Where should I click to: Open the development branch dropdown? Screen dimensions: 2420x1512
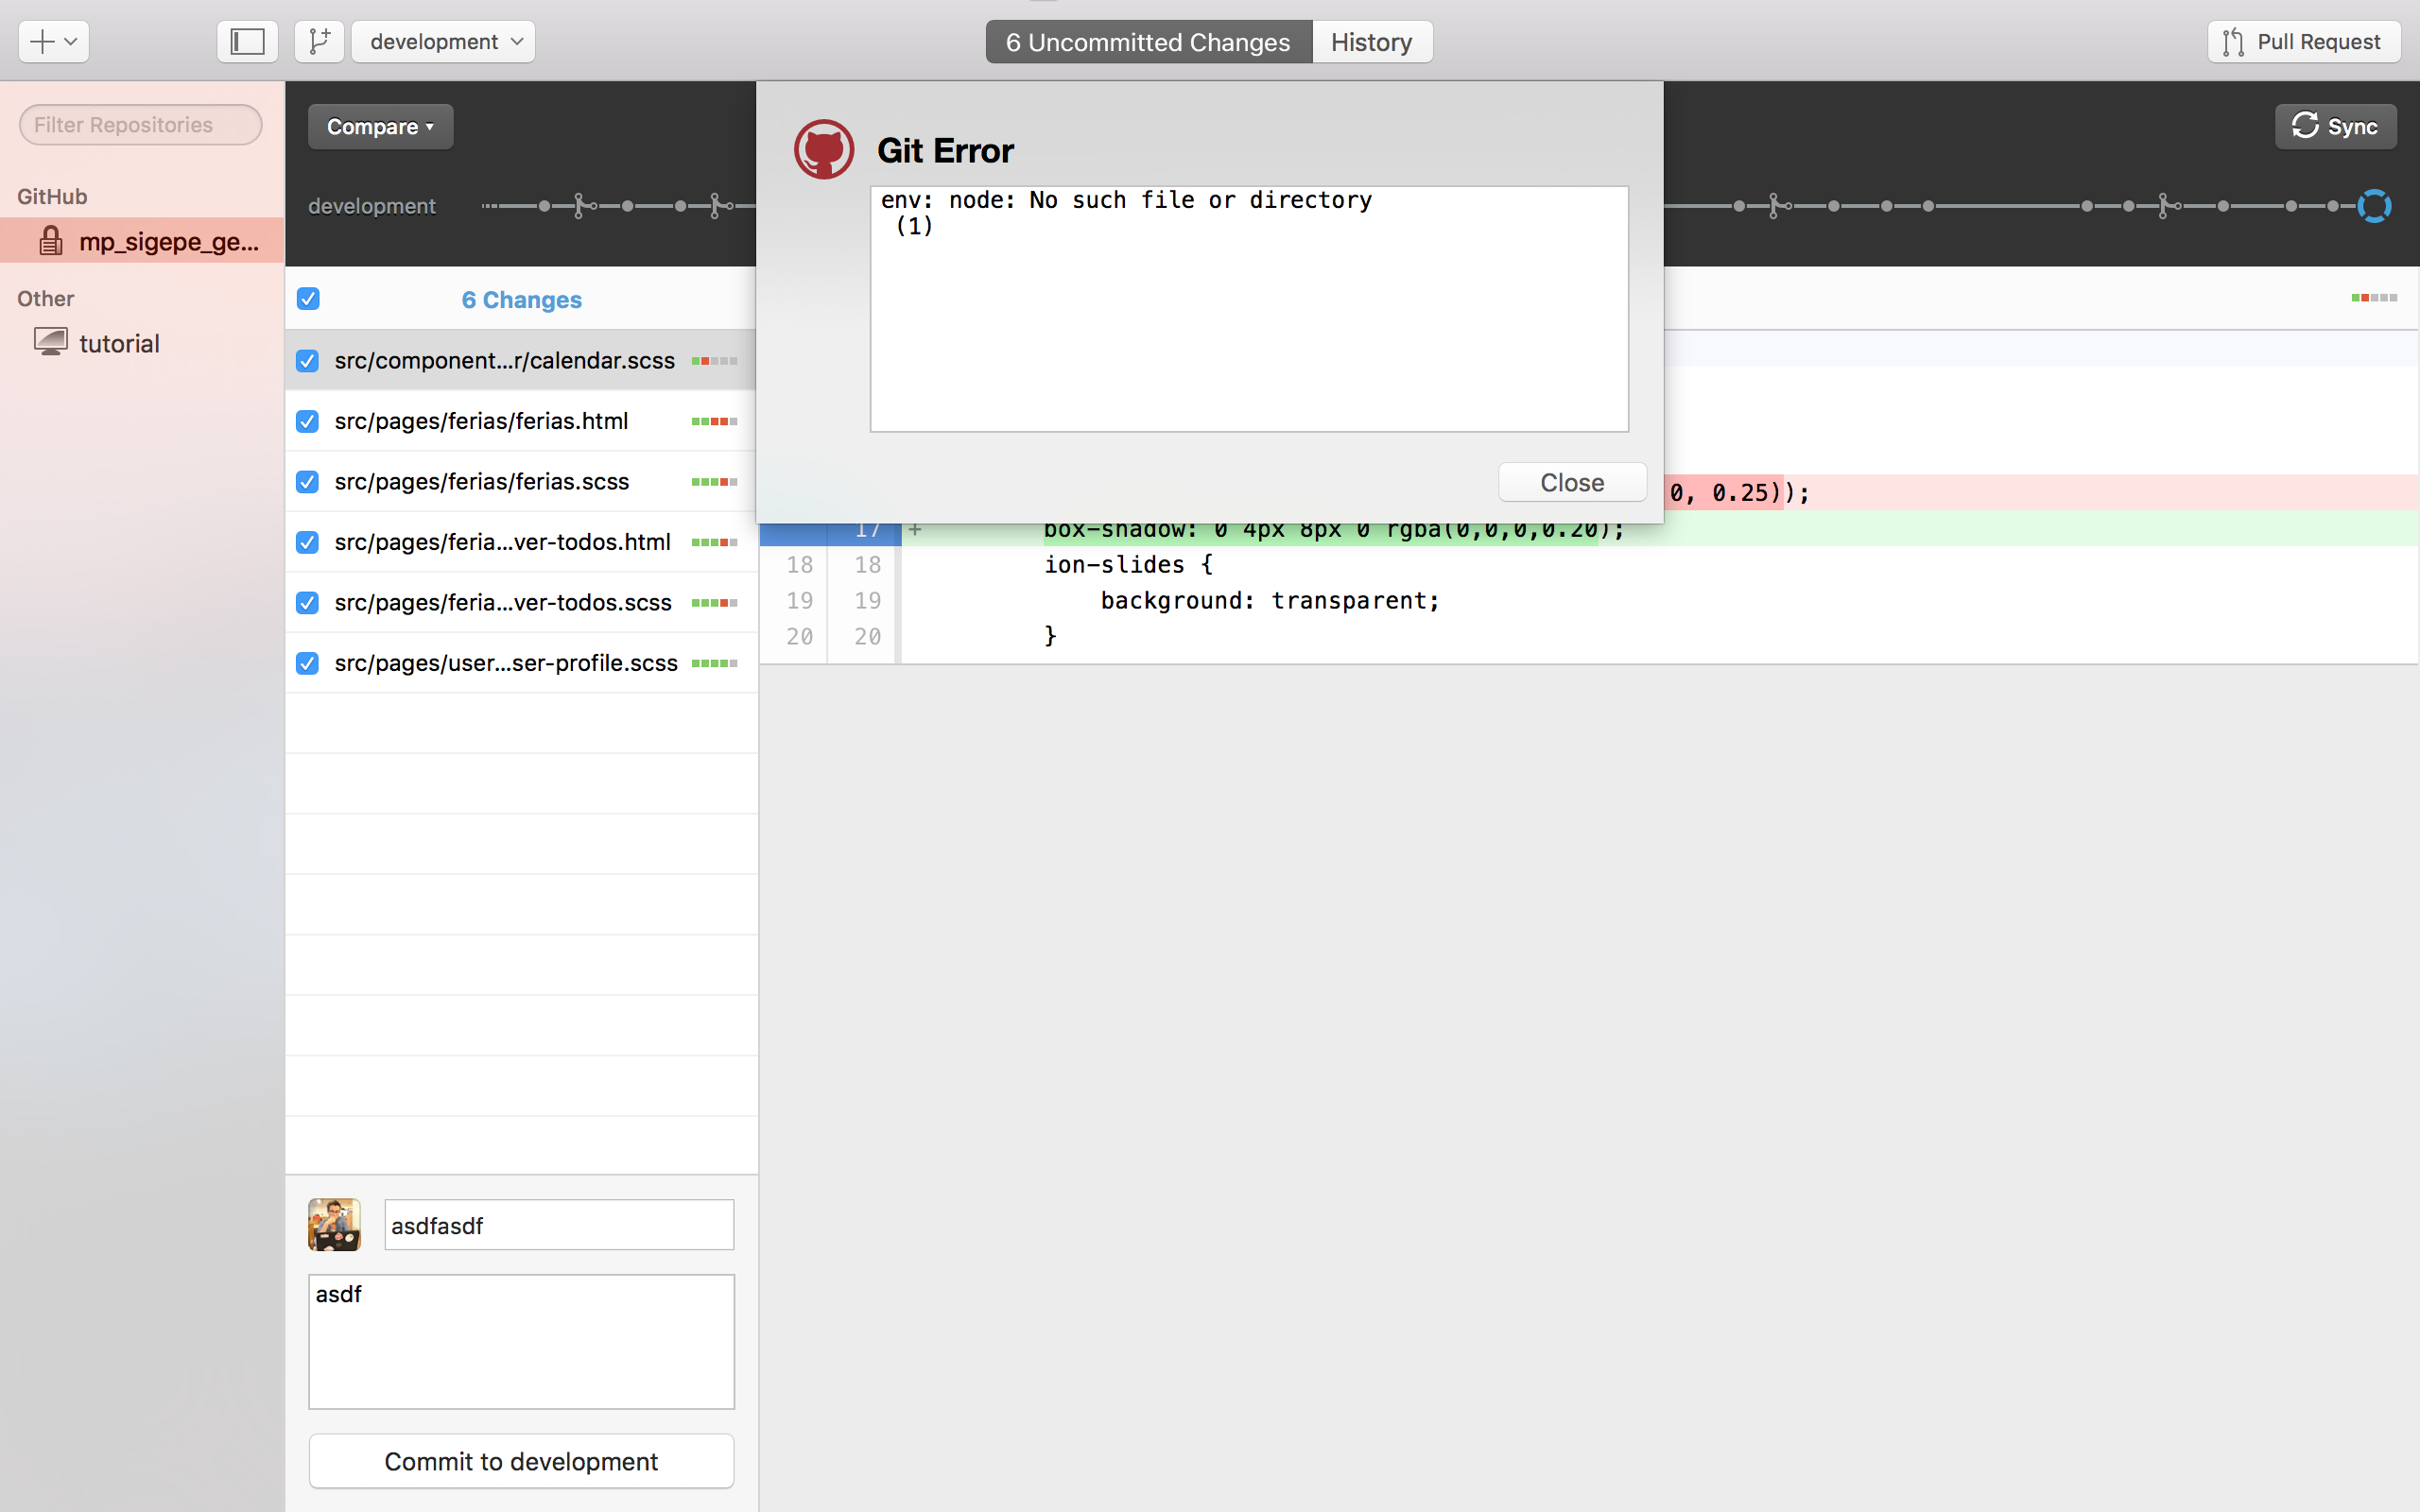(x=444, y=42)
